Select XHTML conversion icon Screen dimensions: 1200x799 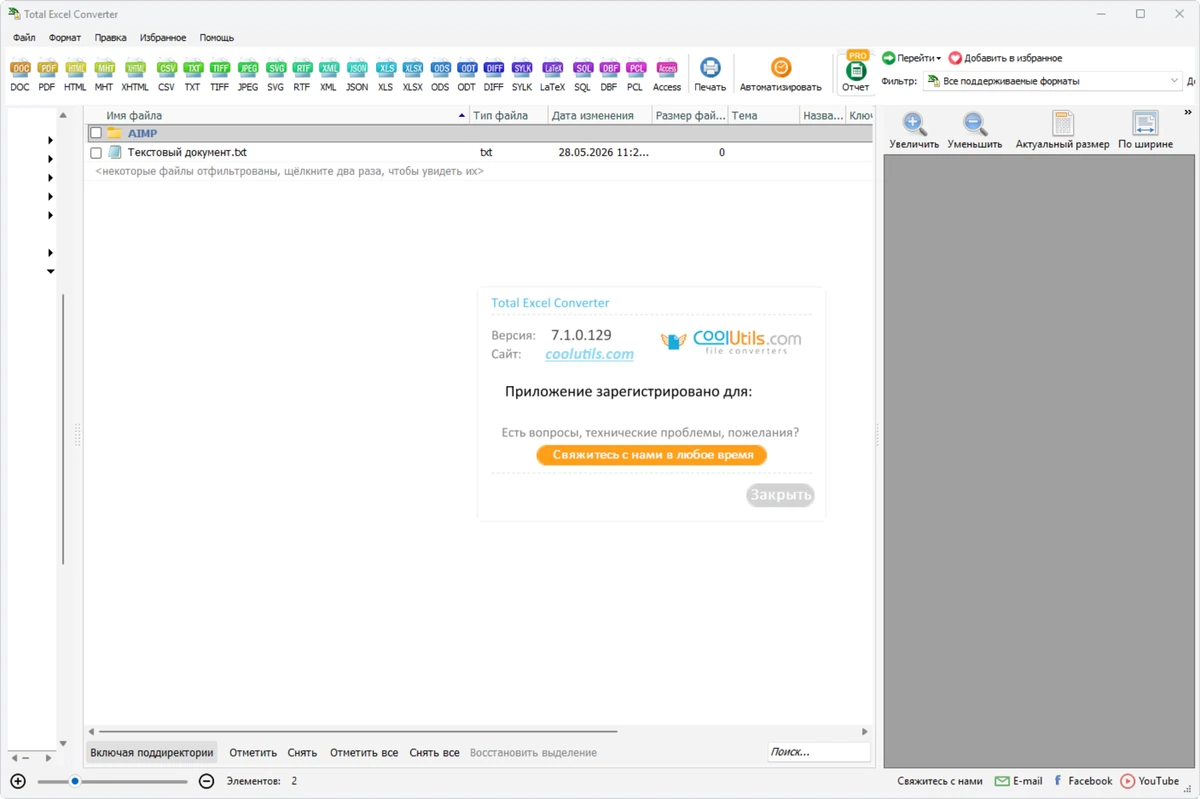[135, 75]
